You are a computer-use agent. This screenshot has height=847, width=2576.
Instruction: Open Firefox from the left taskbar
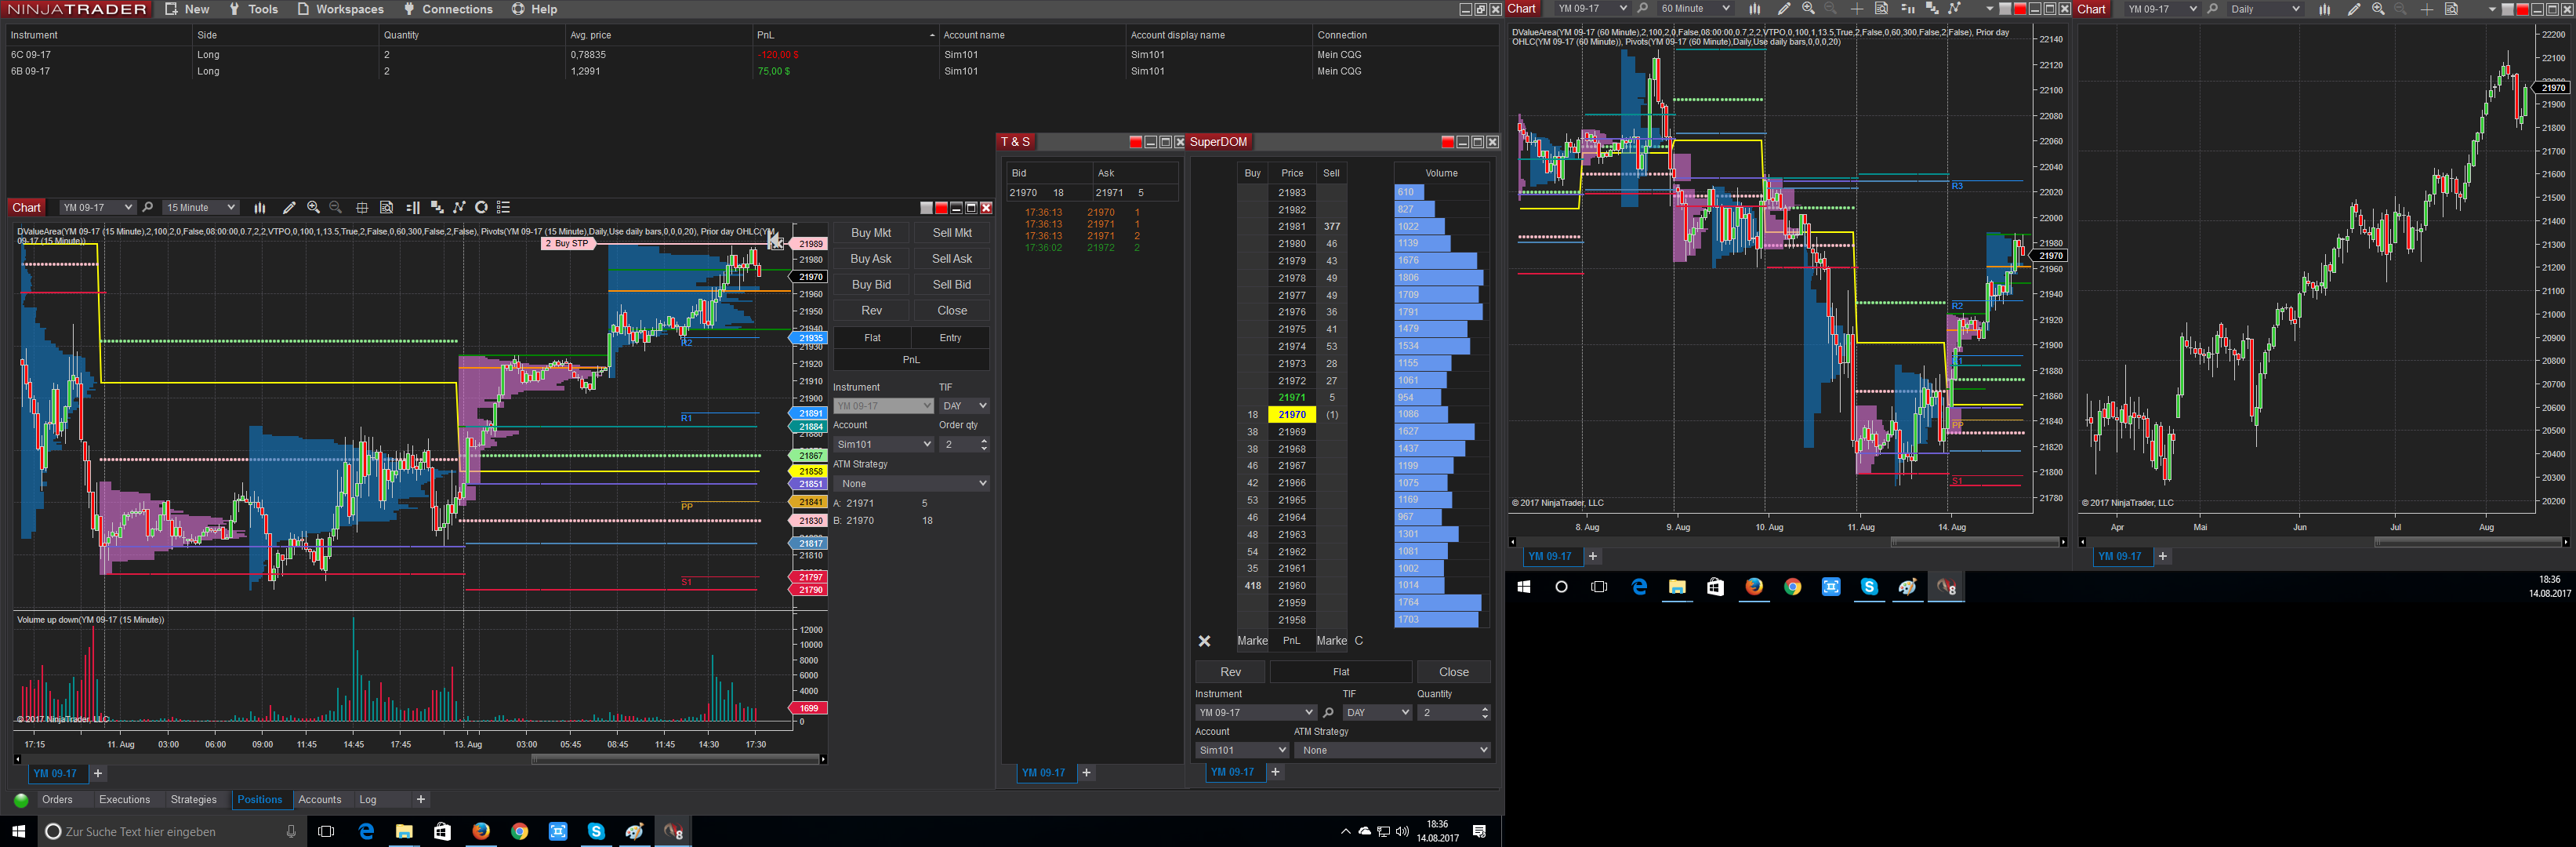[481, 832]
